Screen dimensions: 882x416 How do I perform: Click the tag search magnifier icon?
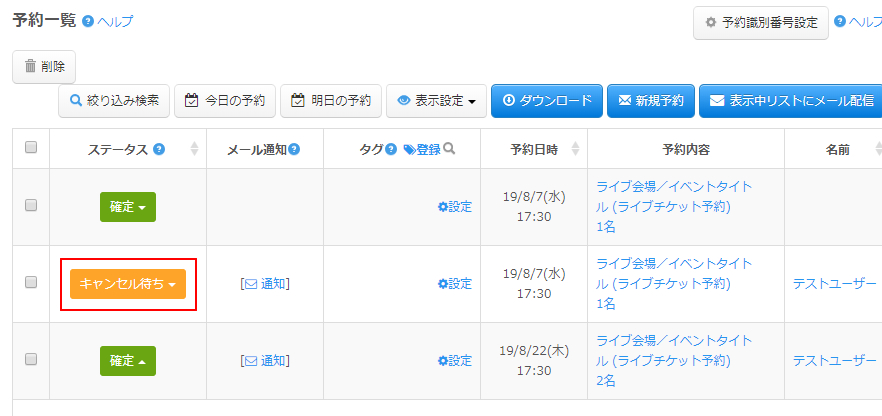(x=450, y=149)
